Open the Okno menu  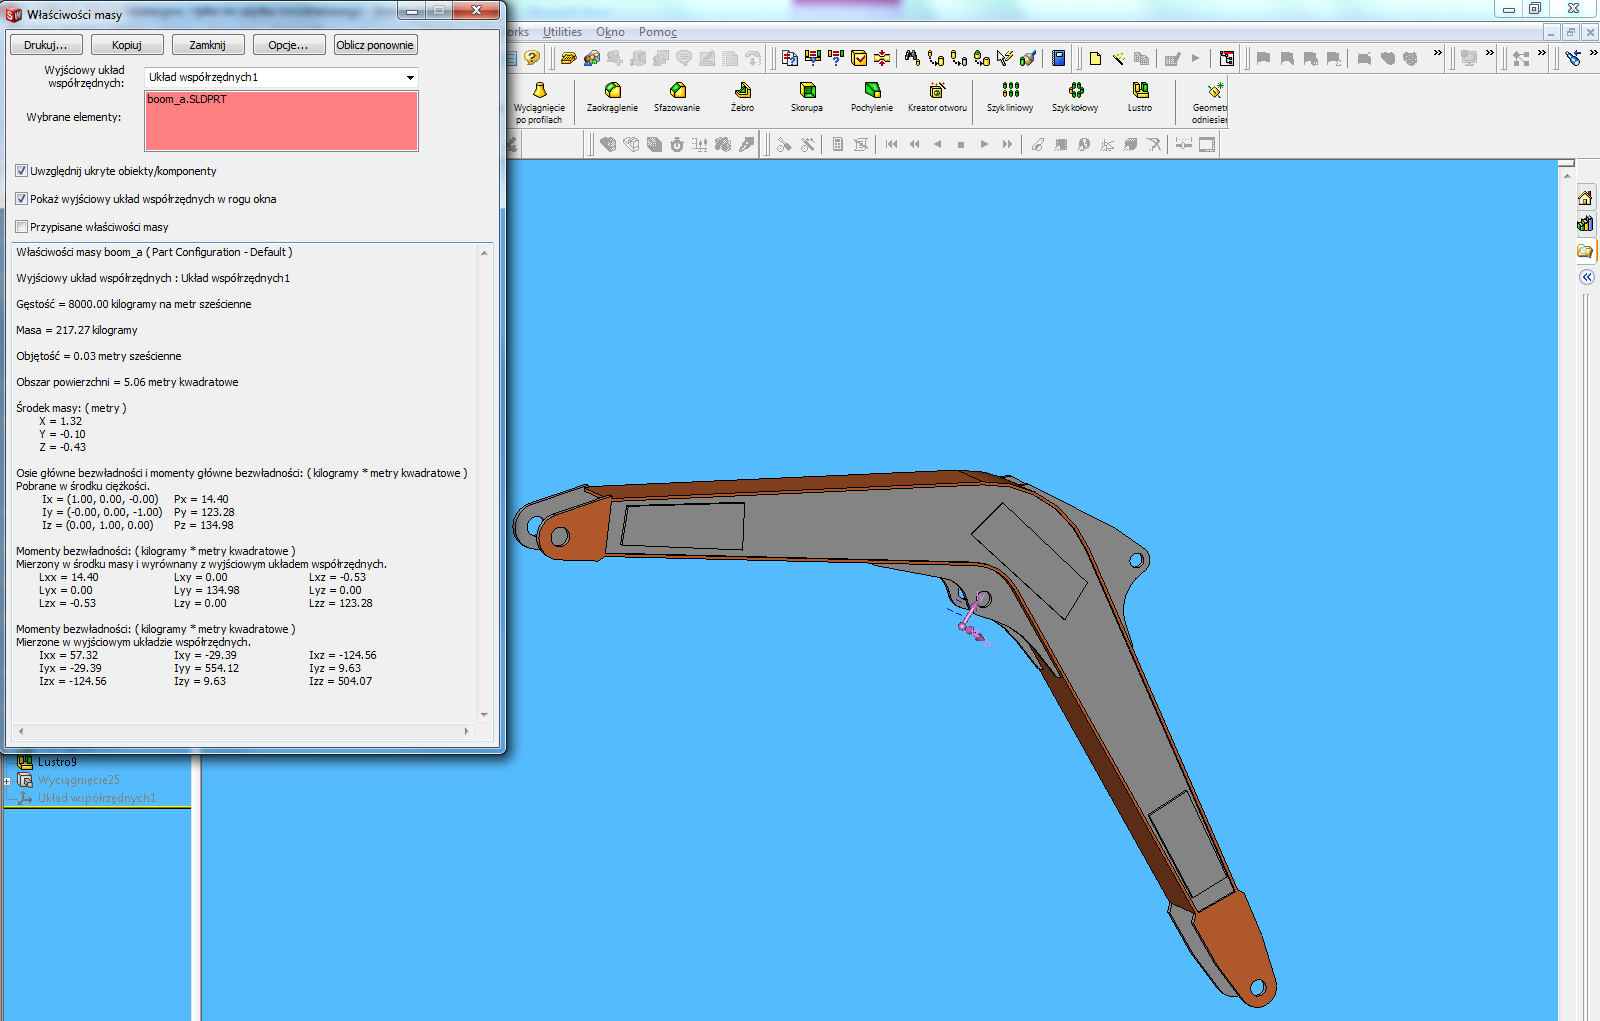click(x=610, y=32)
